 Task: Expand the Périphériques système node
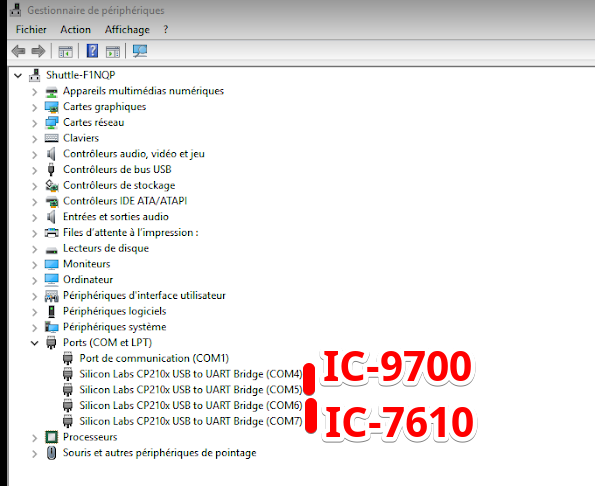35,327
